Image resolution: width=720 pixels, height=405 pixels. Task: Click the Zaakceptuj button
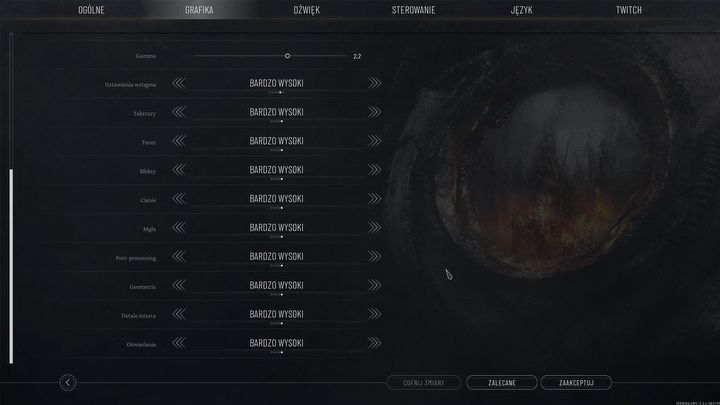tap(576, 382)
